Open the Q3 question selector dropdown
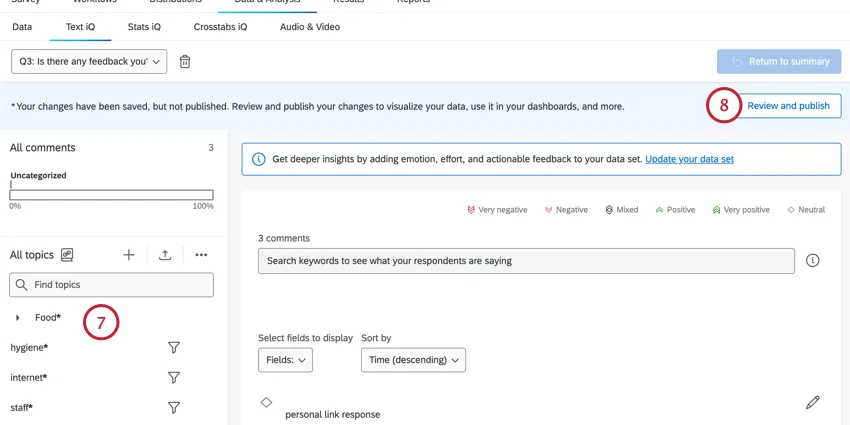Image resolution: width=850 pixels, height=425 pixels. tap(89, 62)
